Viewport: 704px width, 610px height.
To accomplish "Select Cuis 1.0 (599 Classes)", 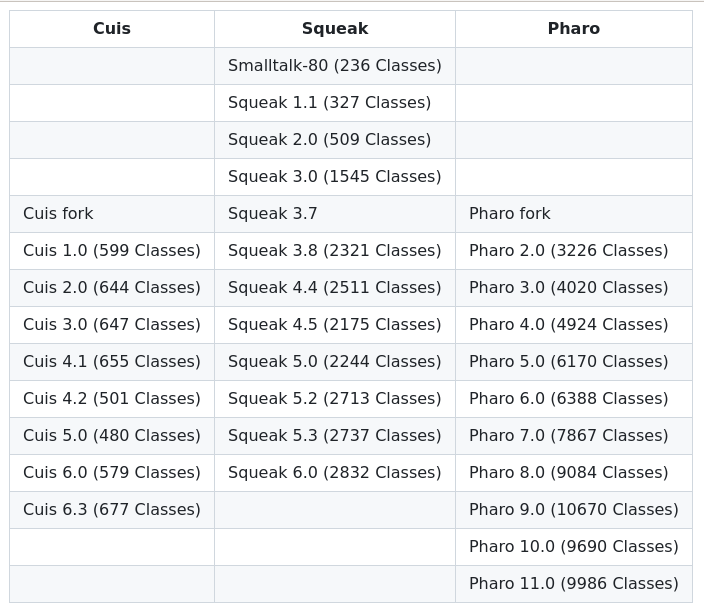I will (x=112, y=251).
